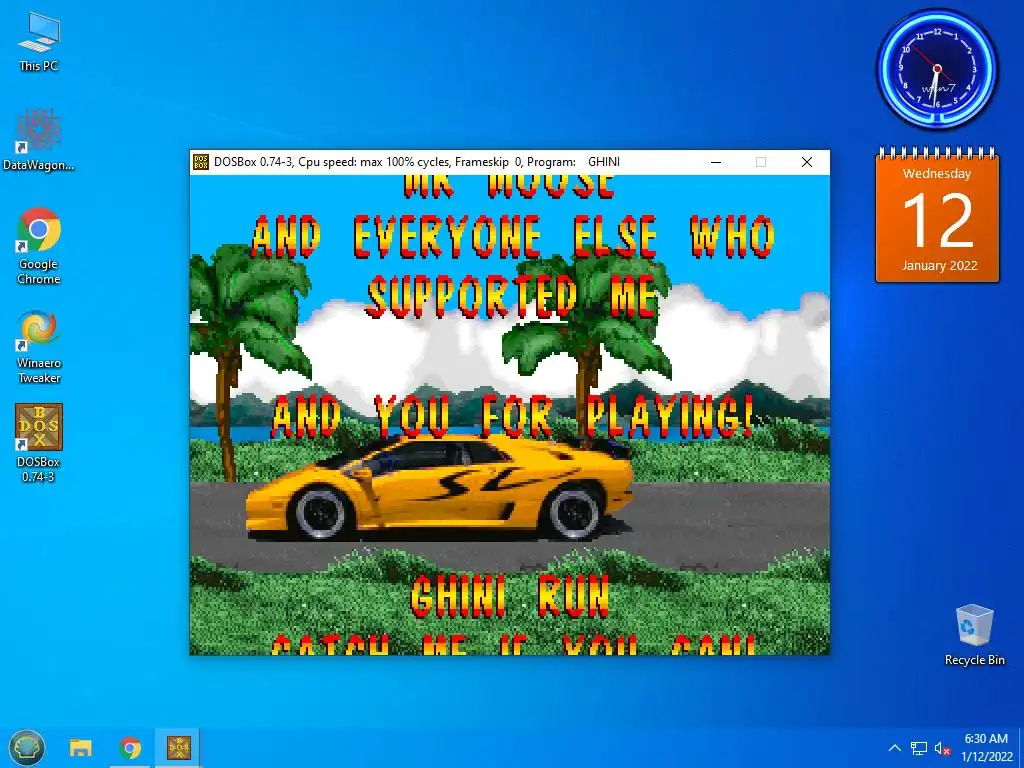Click 'January 2022' on the calendar gadget
This screenshot has width=1024, height=768.
[940, 265]
